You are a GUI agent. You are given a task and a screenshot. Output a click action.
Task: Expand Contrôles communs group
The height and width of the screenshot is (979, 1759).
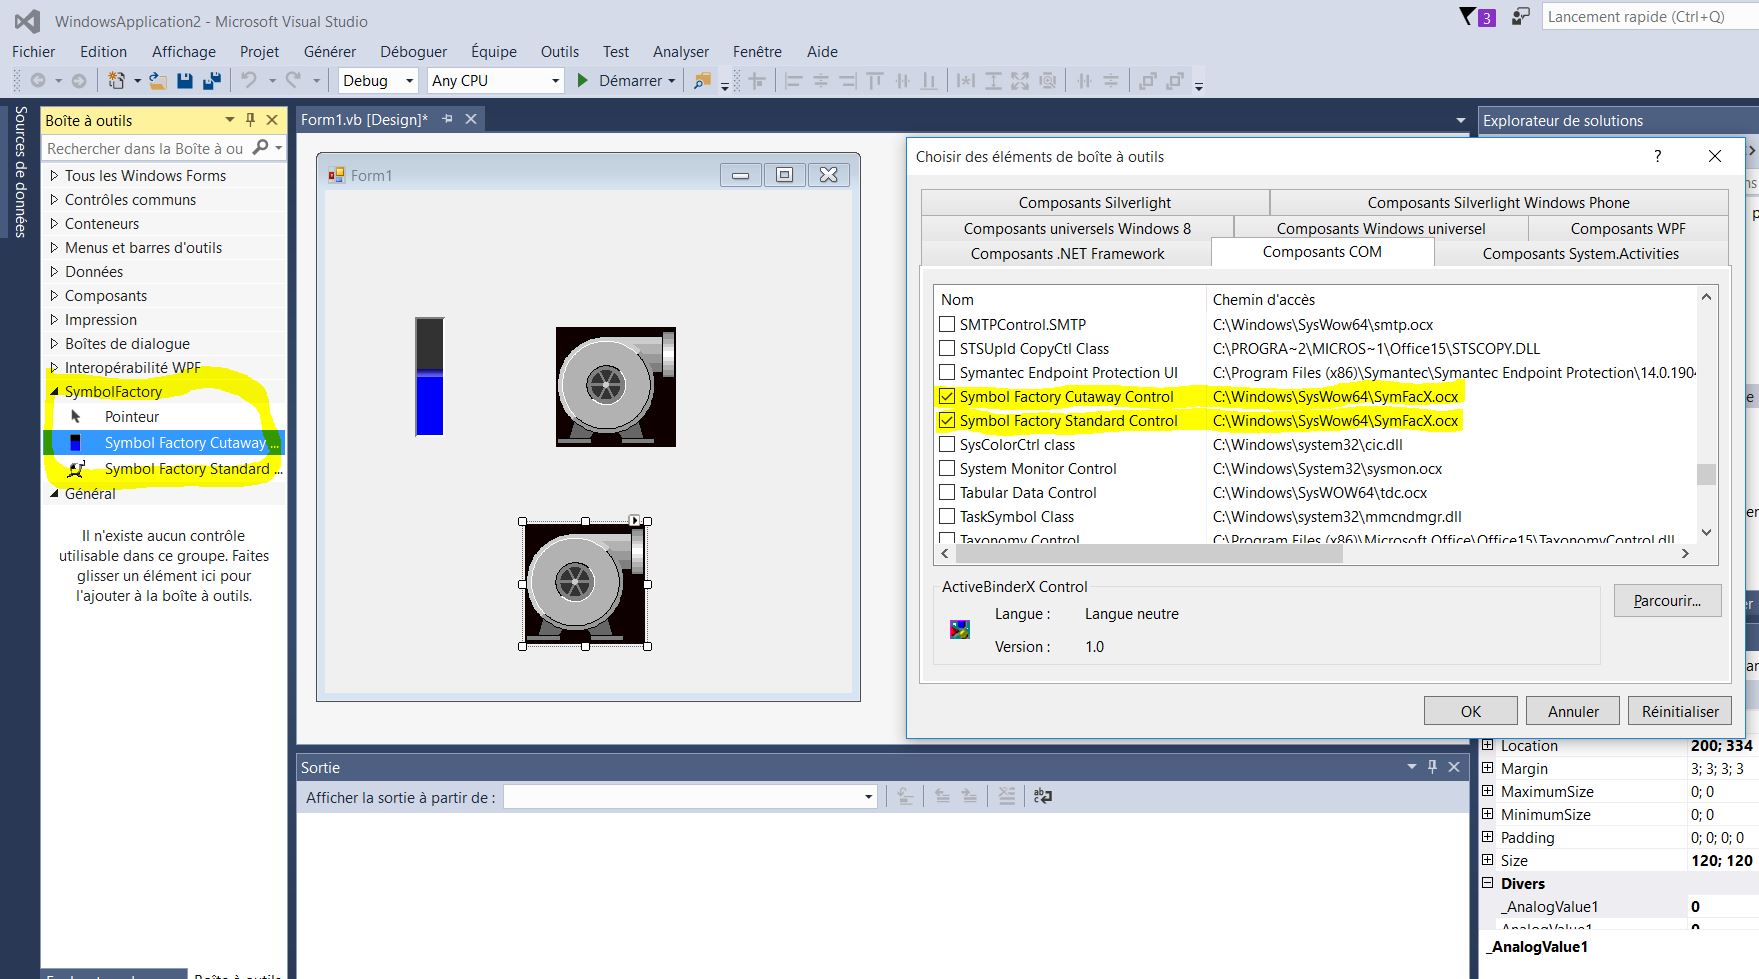(x=54, y=199)
